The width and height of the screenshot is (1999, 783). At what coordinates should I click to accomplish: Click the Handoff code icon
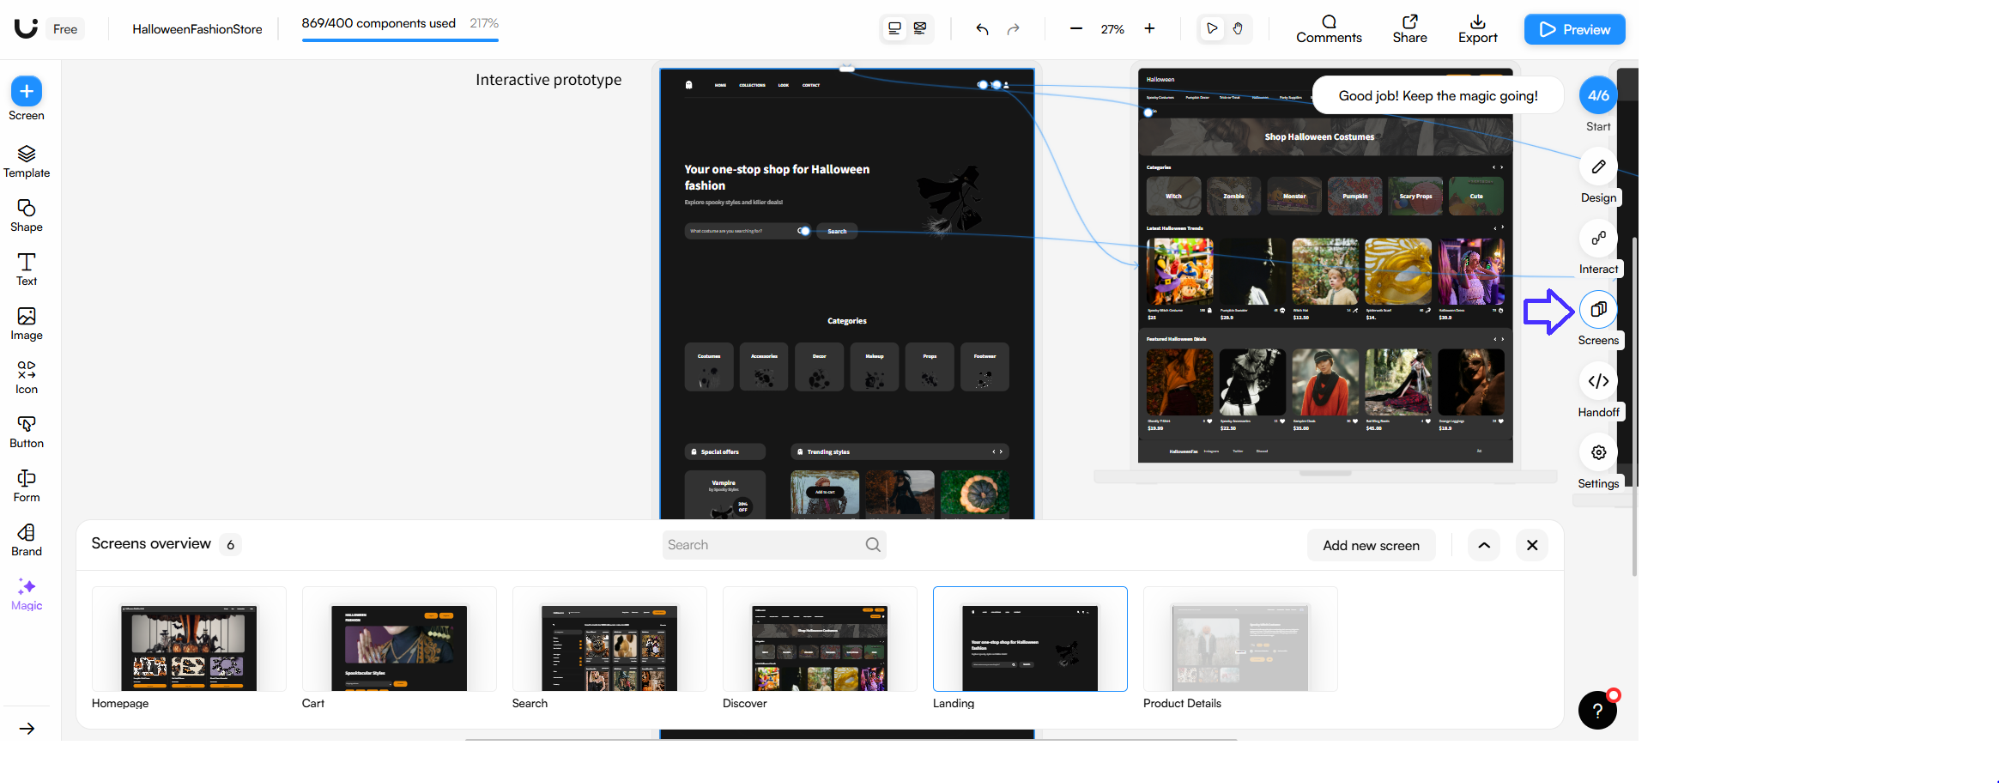point(1598,381)
